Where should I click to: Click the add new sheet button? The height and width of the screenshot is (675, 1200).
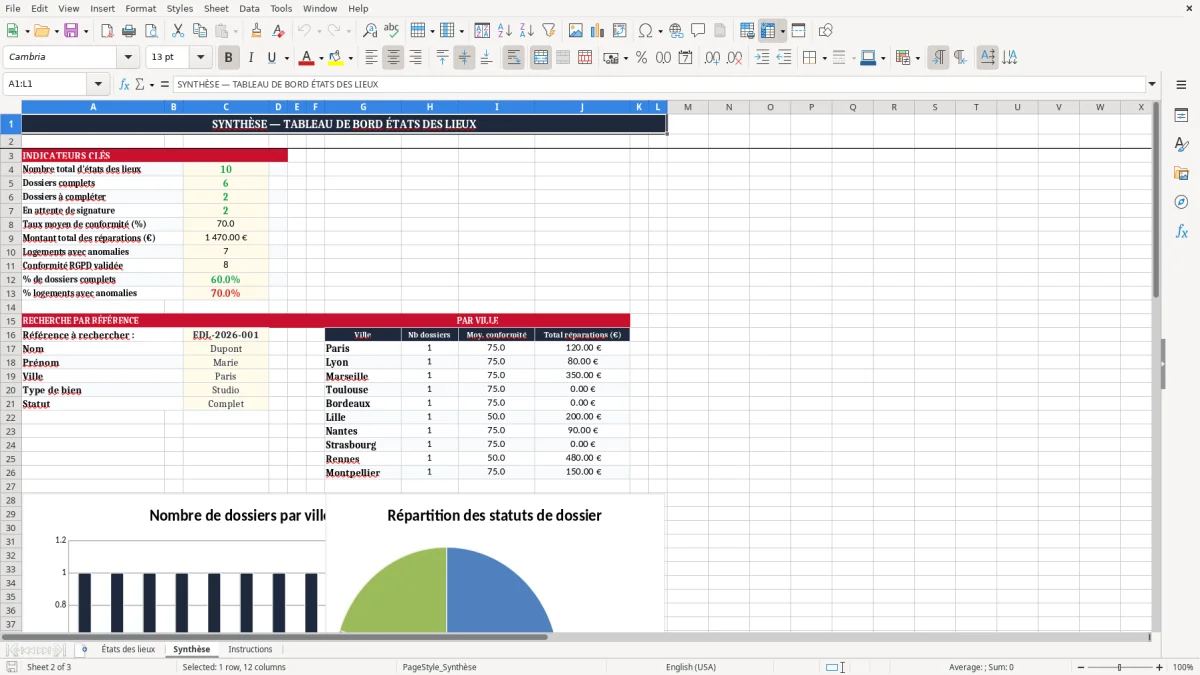click(84, 649)
